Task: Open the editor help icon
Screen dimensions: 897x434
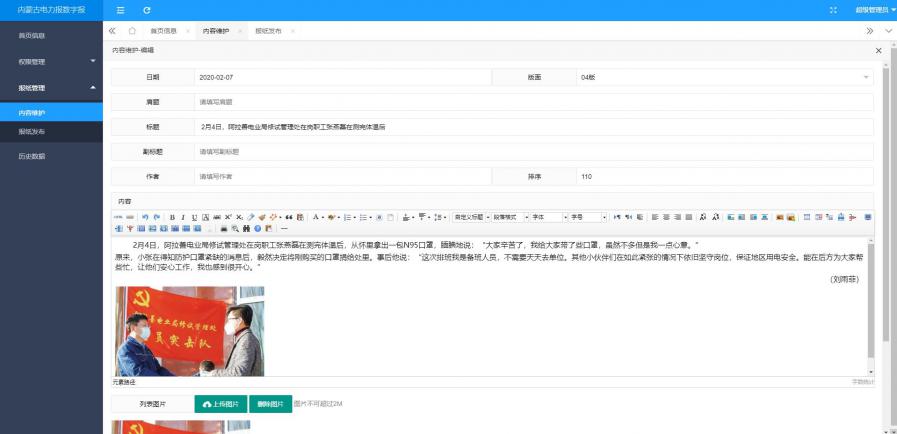Action: pyautogui.click(x=257, y=228)
